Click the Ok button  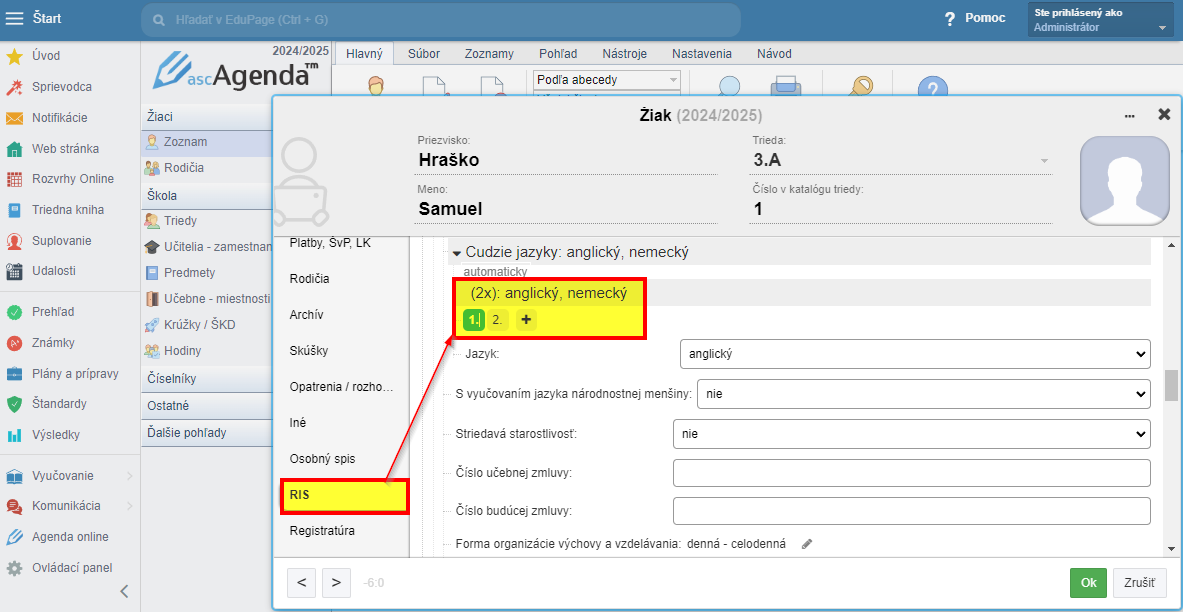pos(1088,583)
